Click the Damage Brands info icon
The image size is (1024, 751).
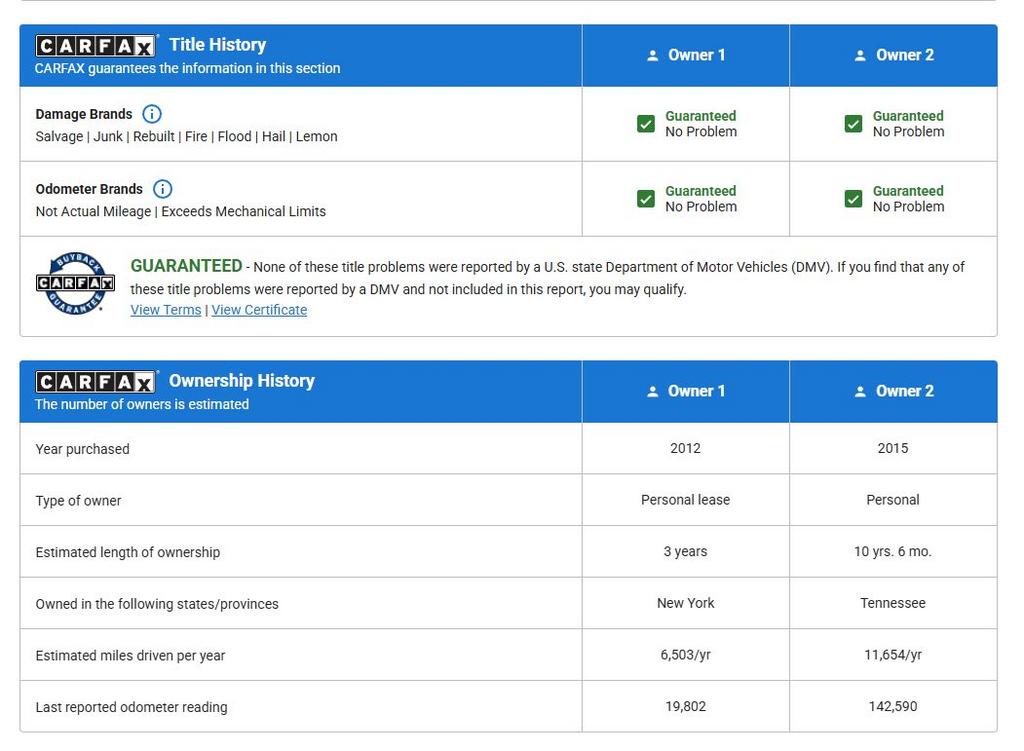point(152,114)
